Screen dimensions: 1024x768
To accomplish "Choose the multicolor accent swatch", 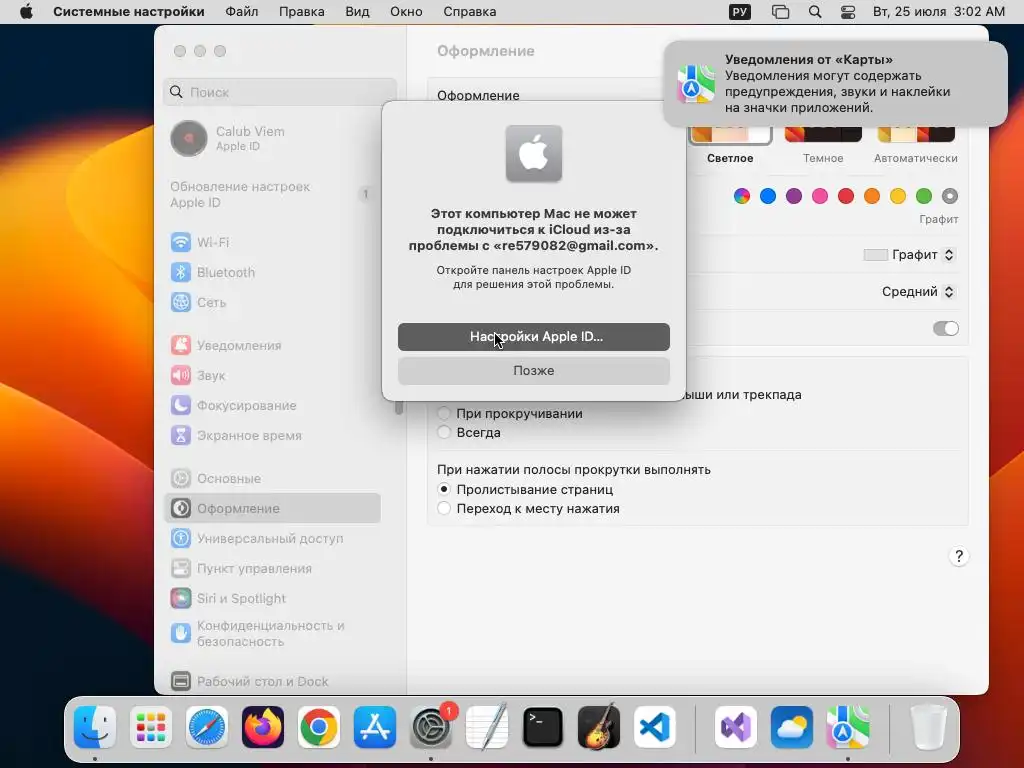I will tap(742, 196).
